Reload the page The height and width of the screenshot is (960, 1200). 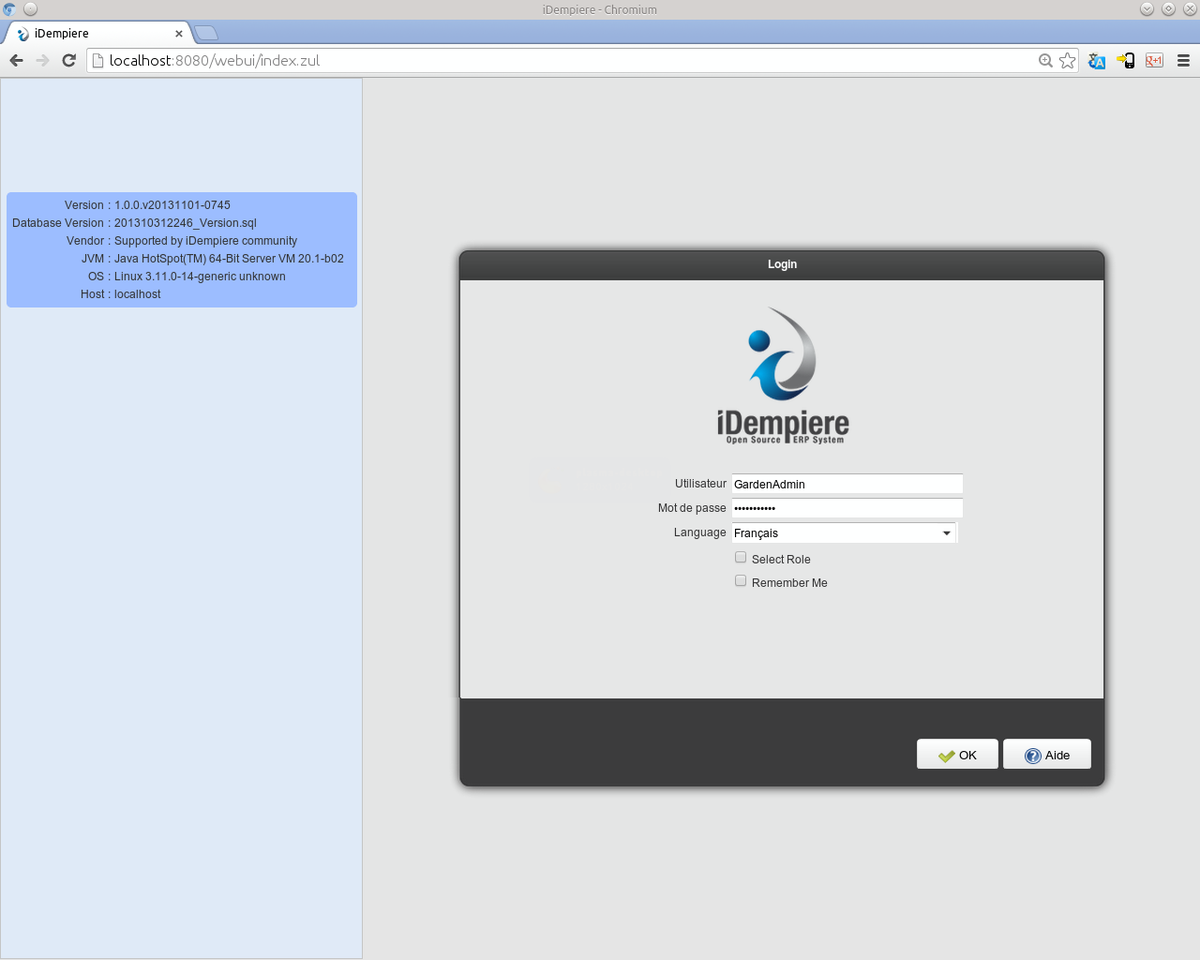click(x=68, y=60)
